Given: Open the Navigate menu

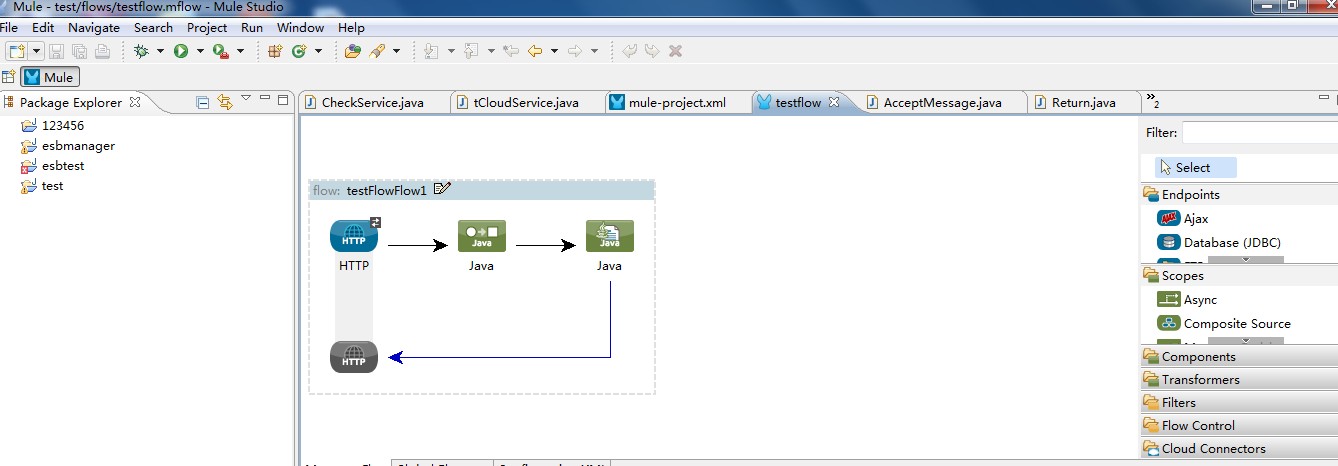Looking at the screenshot, I should click(94, 28).
